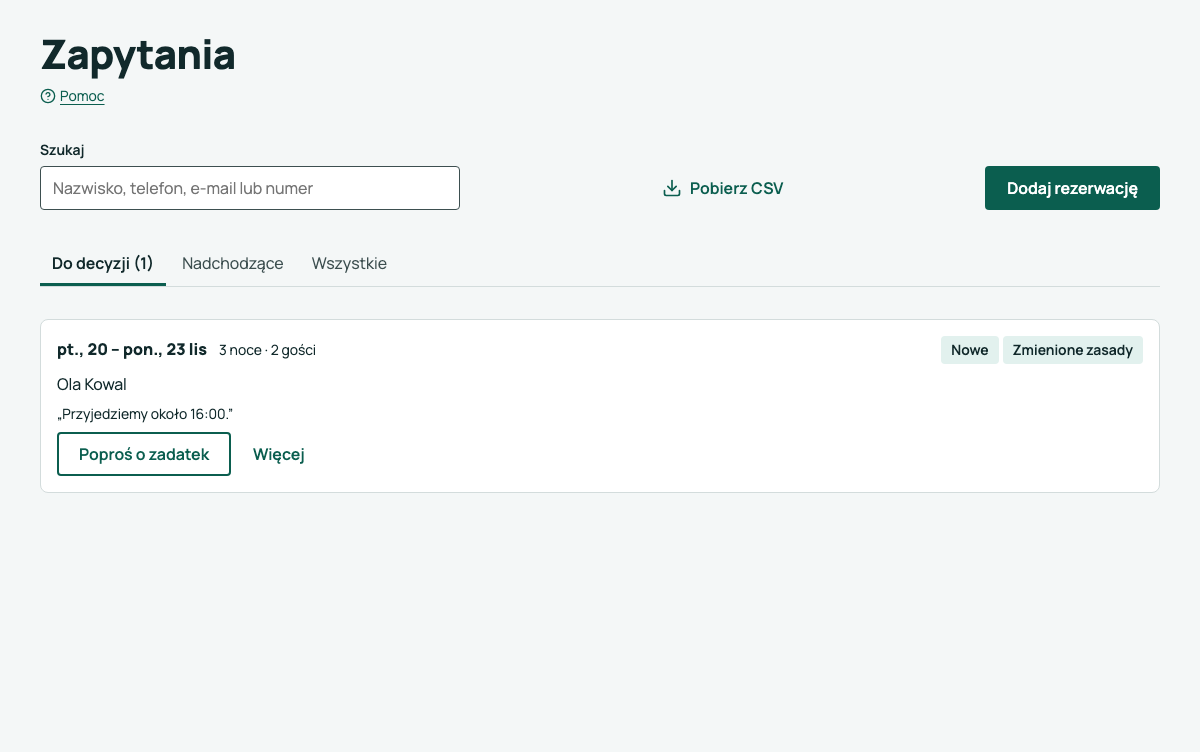Click the Zapytania page heading
Viewport: 1200px width, 752px height.
tap(138, 54)
